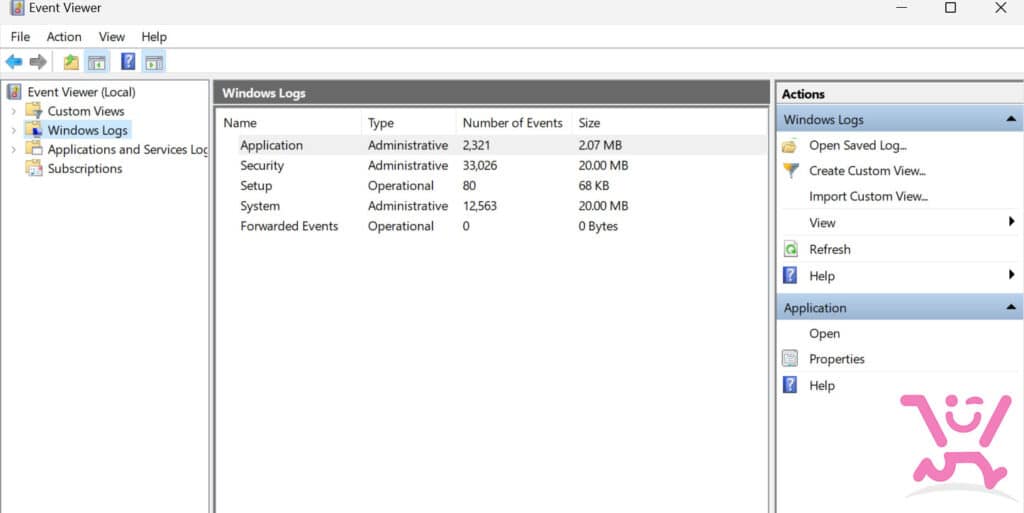Click the 33,026 events count cell
The height and width of the screenshot is (513, 1024).
click(x=480, y=165)
